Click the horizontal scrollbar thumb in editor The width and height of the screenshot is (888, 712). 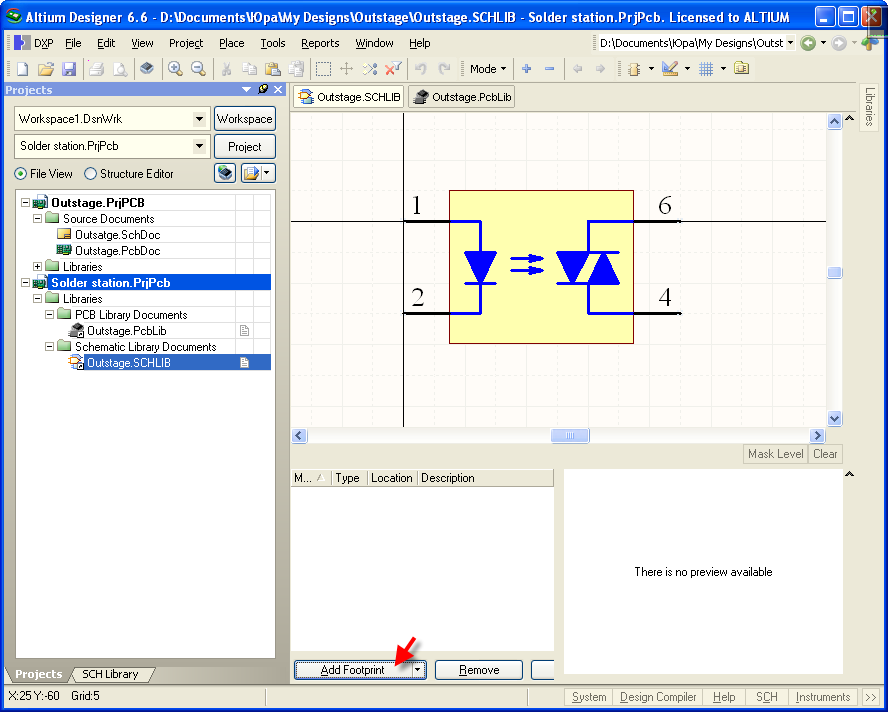(x=570, y=436)
